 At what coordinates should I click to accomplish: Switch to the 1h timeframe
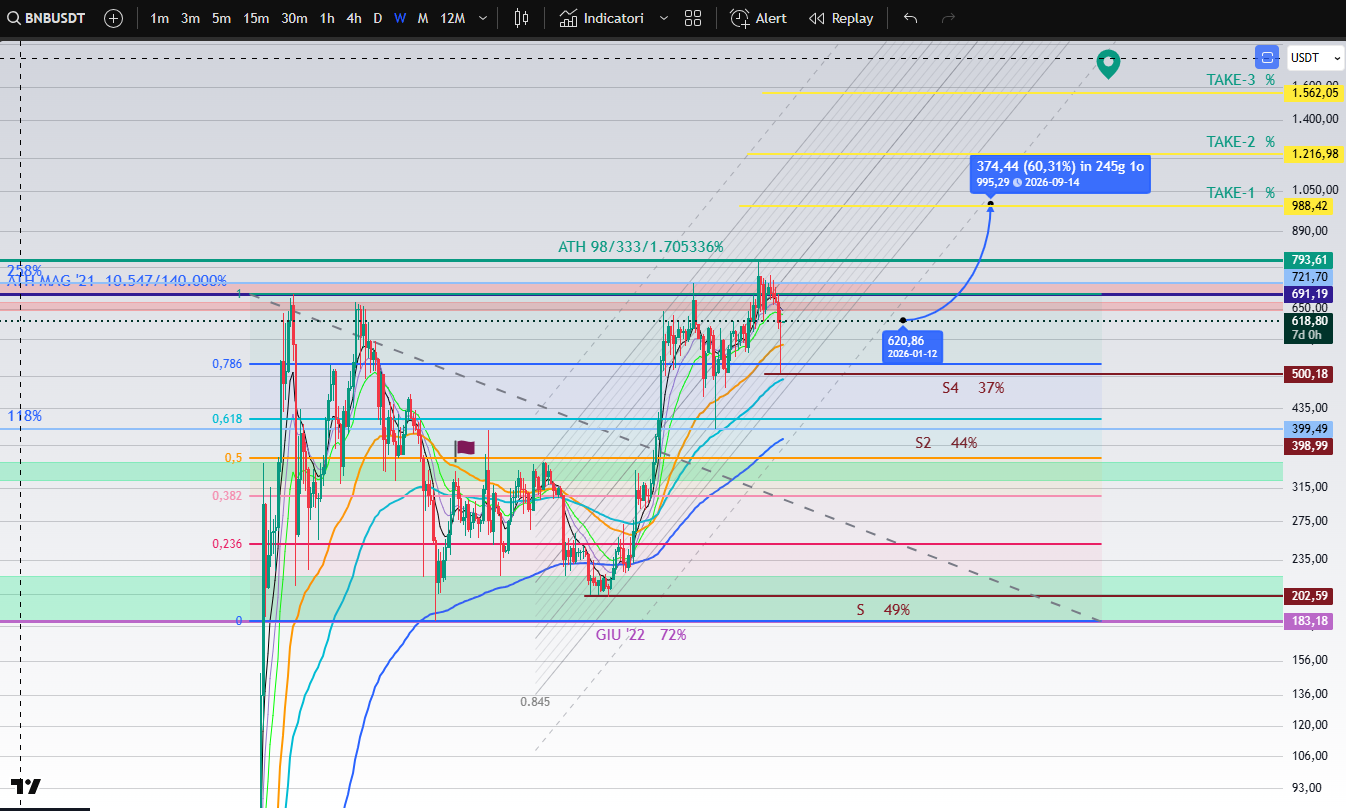click(327, 18)
